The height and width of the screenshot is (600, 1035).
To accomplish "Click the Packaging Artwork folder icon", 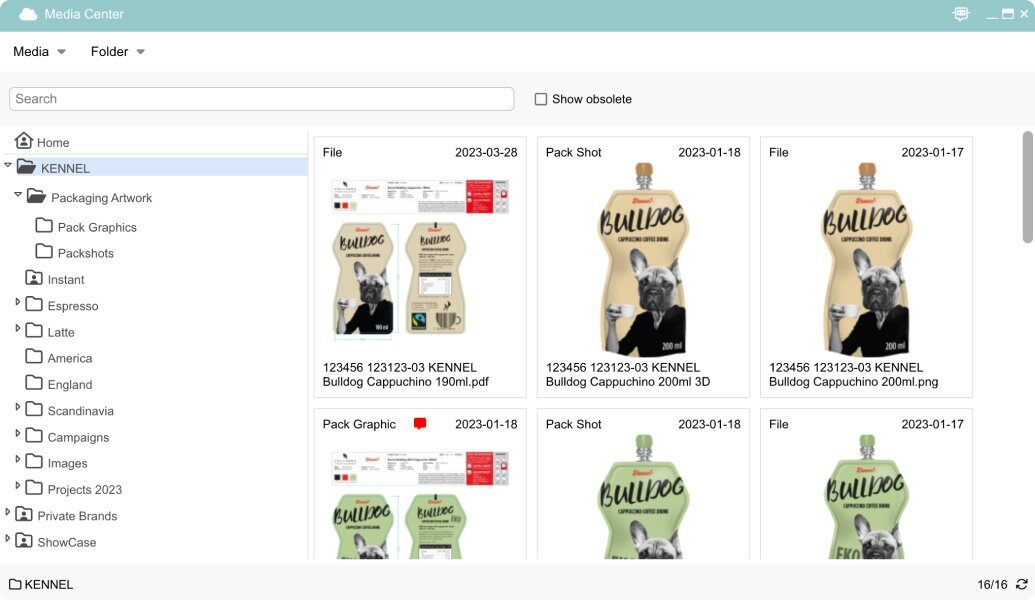I will (36, 196).
